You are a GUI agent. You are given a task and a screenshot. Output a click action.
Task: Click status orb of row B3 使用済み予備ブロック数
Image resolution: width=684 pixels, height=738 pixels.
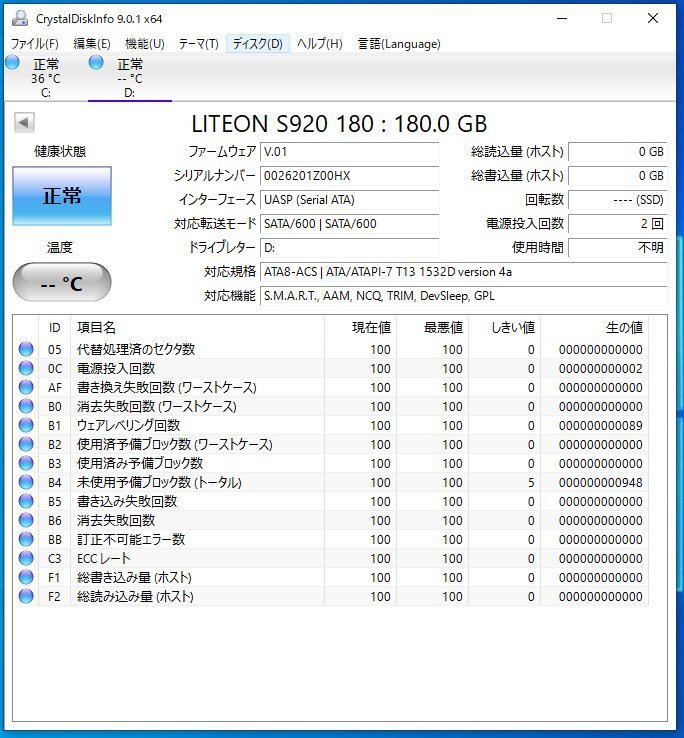26,463
